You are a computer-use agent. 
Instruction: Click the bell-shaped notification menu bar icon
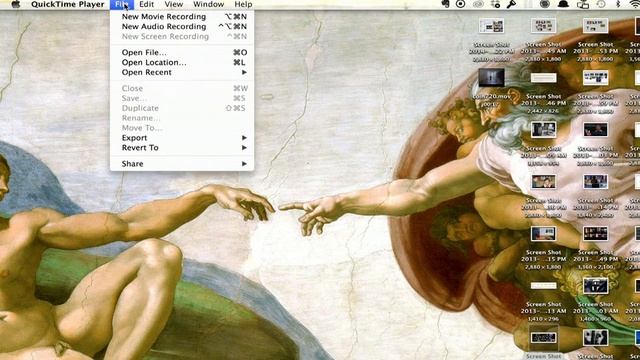click(x=563, y=4)
